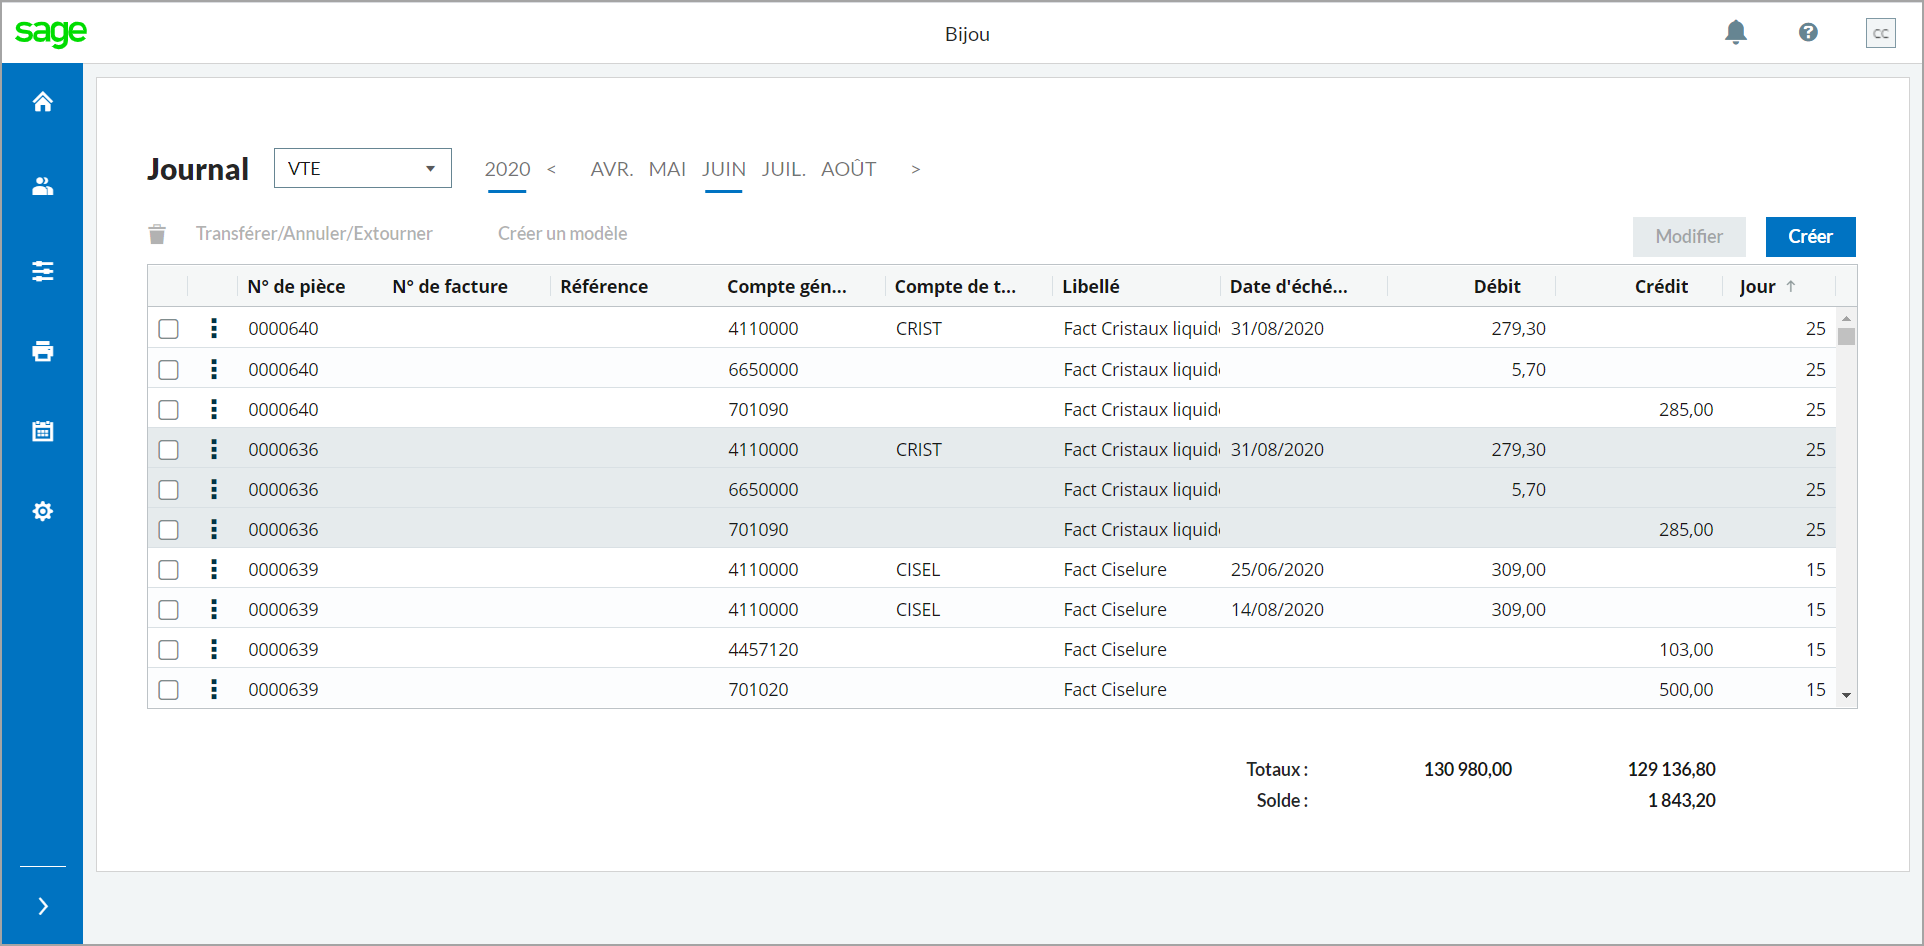This screenshot has height=946, width=1924.
Task: Select the 103,00 credit cell
Action: (1686, 649)
